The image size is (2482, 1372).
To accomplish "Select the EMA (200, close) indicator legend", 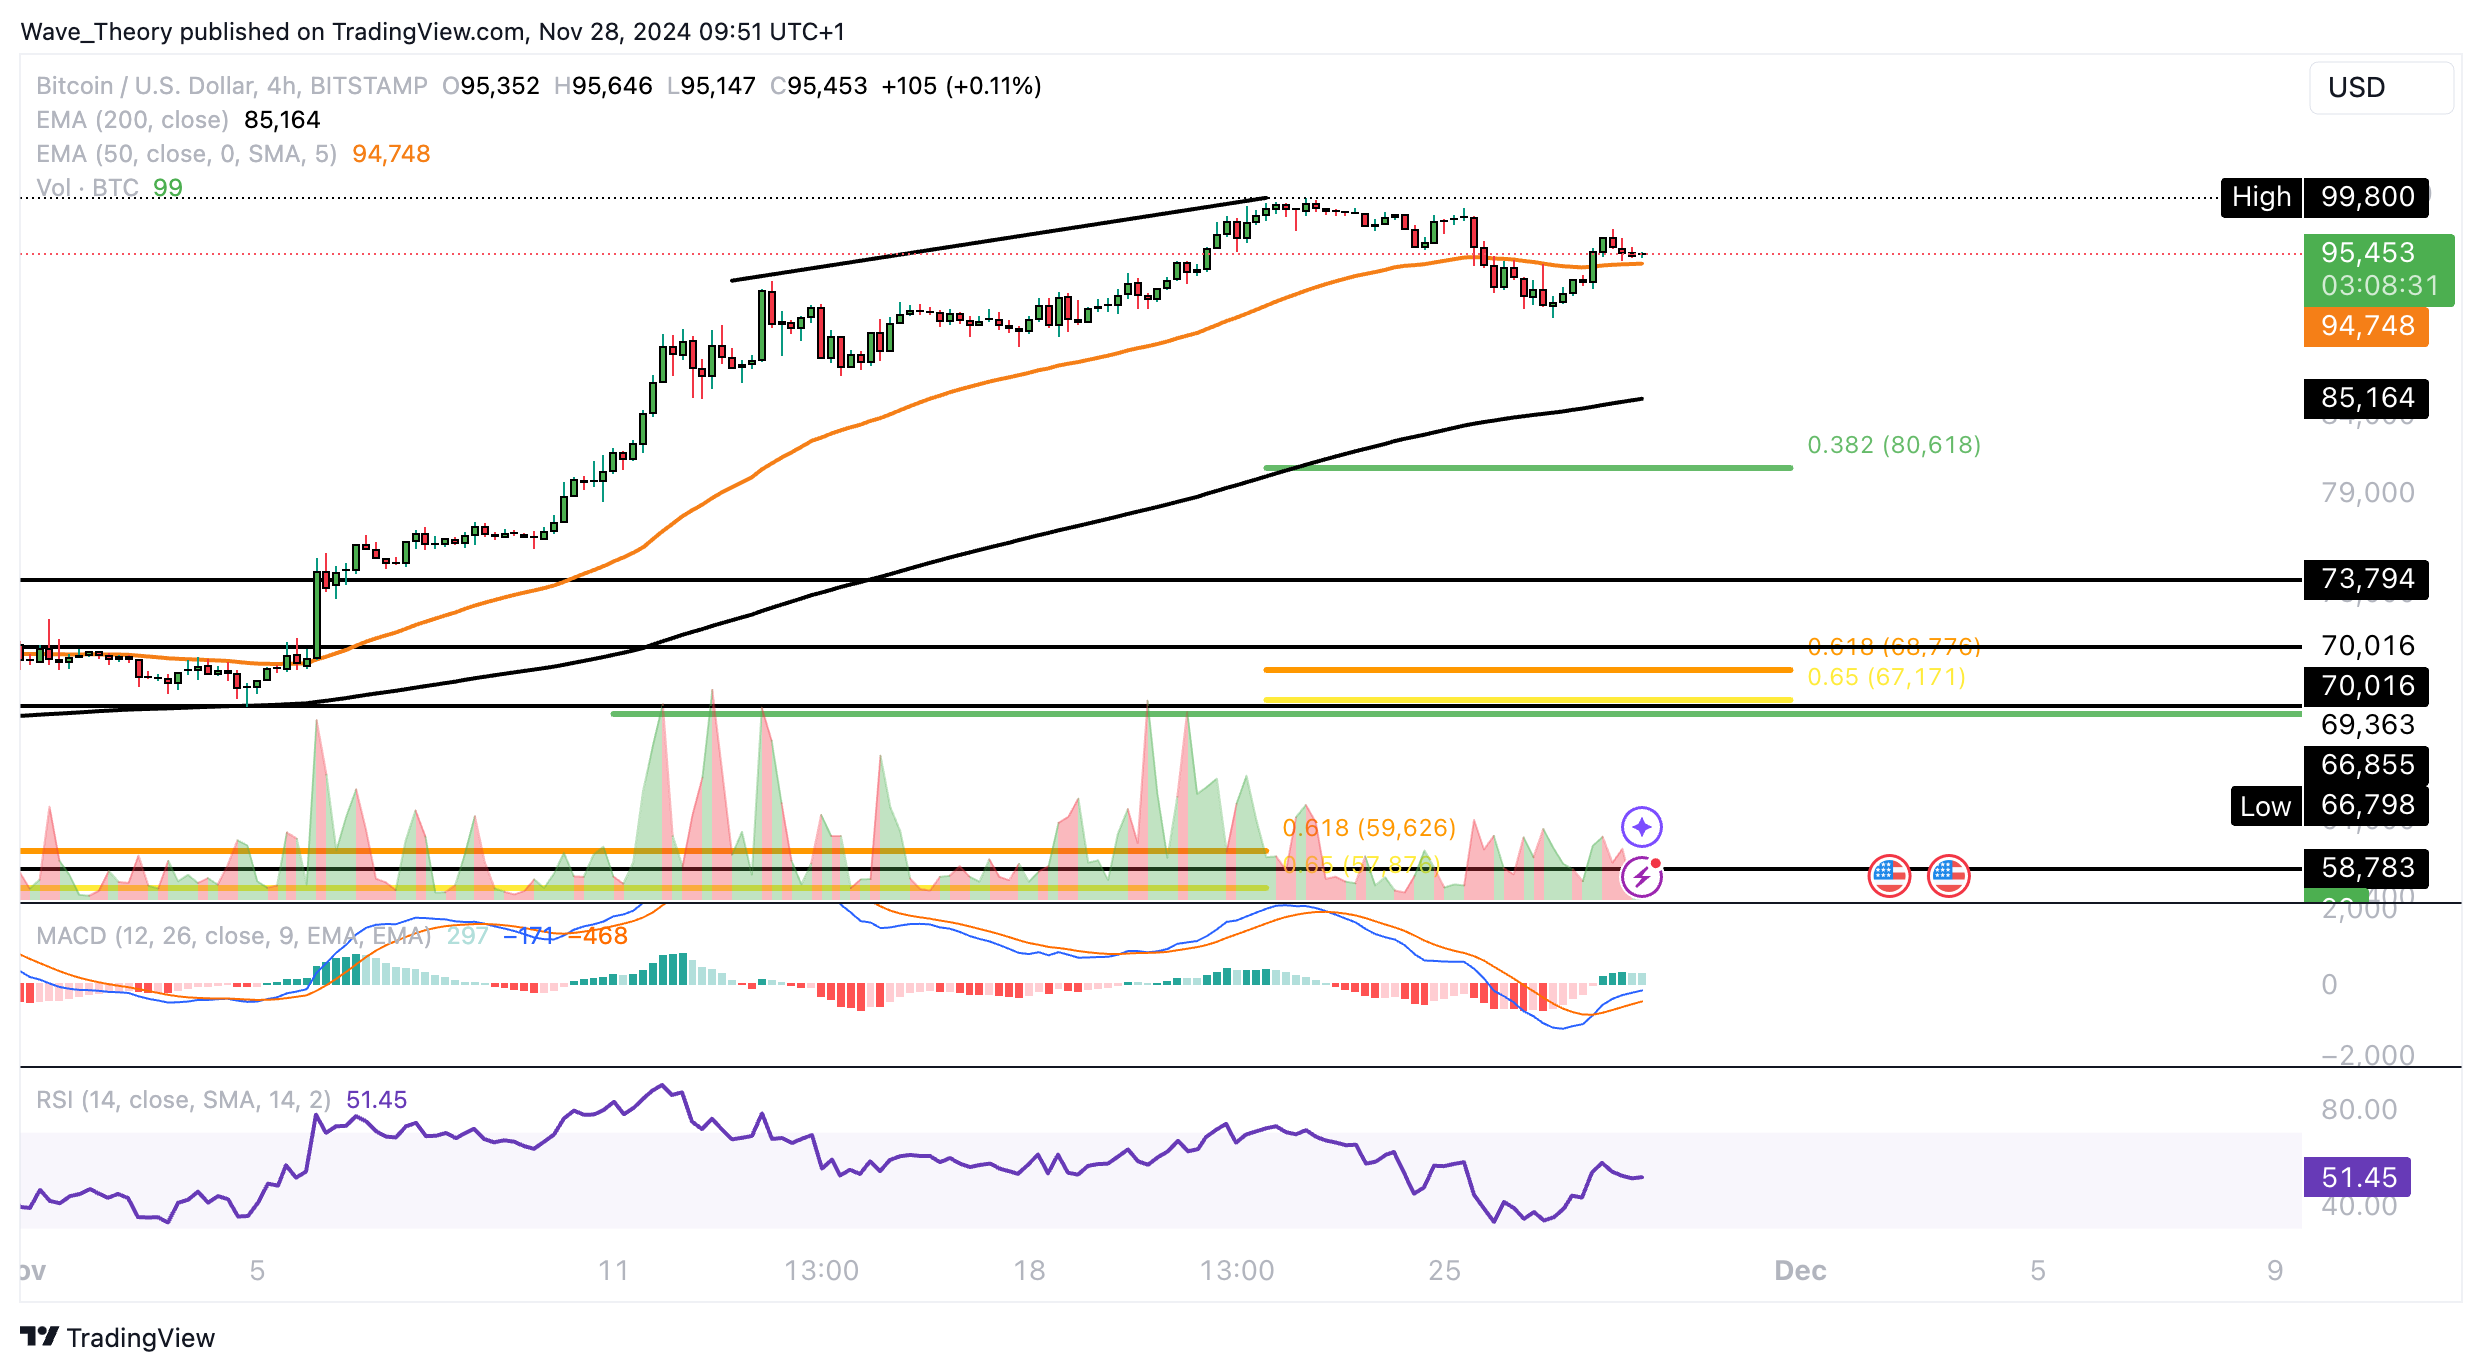I will [x=132, y=120].
